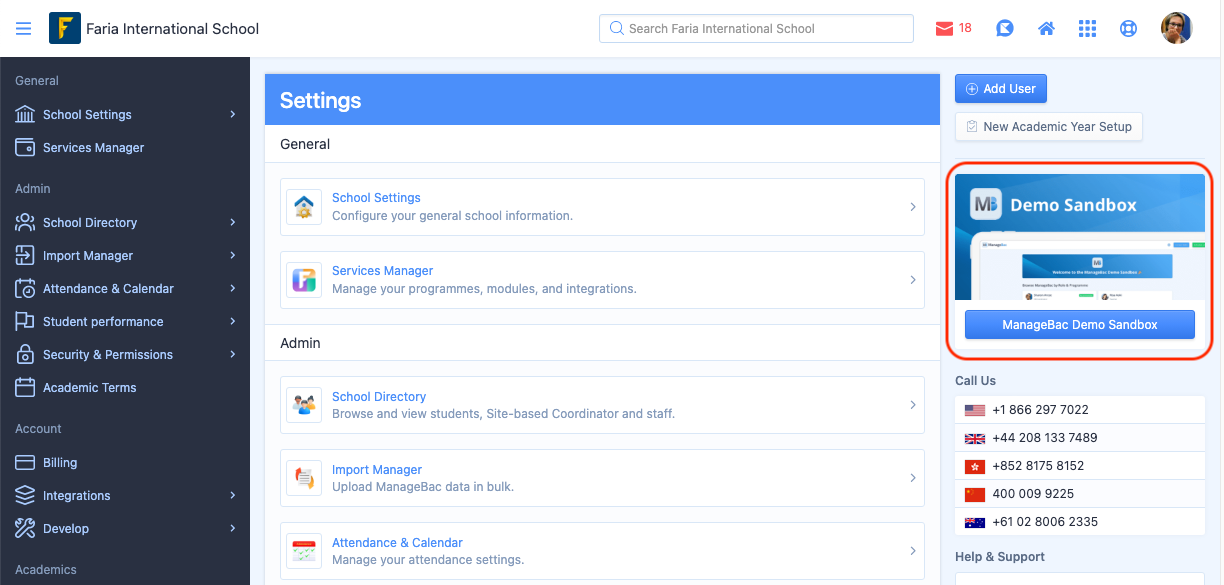Open the Attendance & Calendar link
This screenshot has width=1224, height=585.
click(x=398, y=543)
